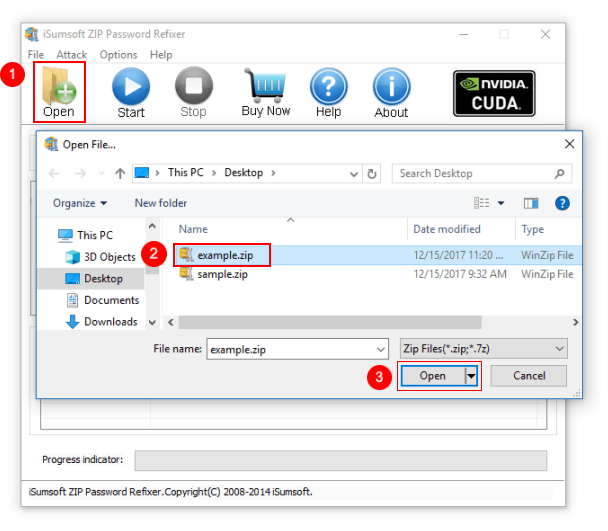Expand the recent locations dropdown arrow
Image resolution: width=608 pixels, height=531 pixels.
point(102,173)
